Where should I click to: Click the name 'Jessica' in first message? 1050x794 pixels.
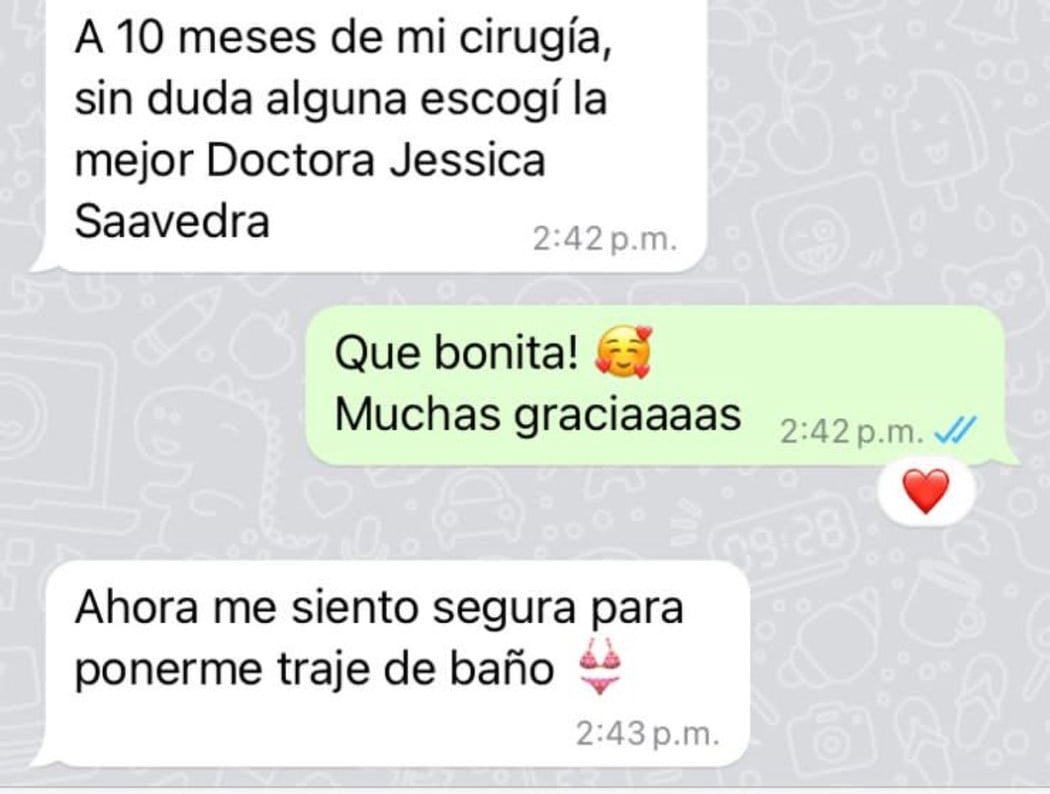pos(468,161)
